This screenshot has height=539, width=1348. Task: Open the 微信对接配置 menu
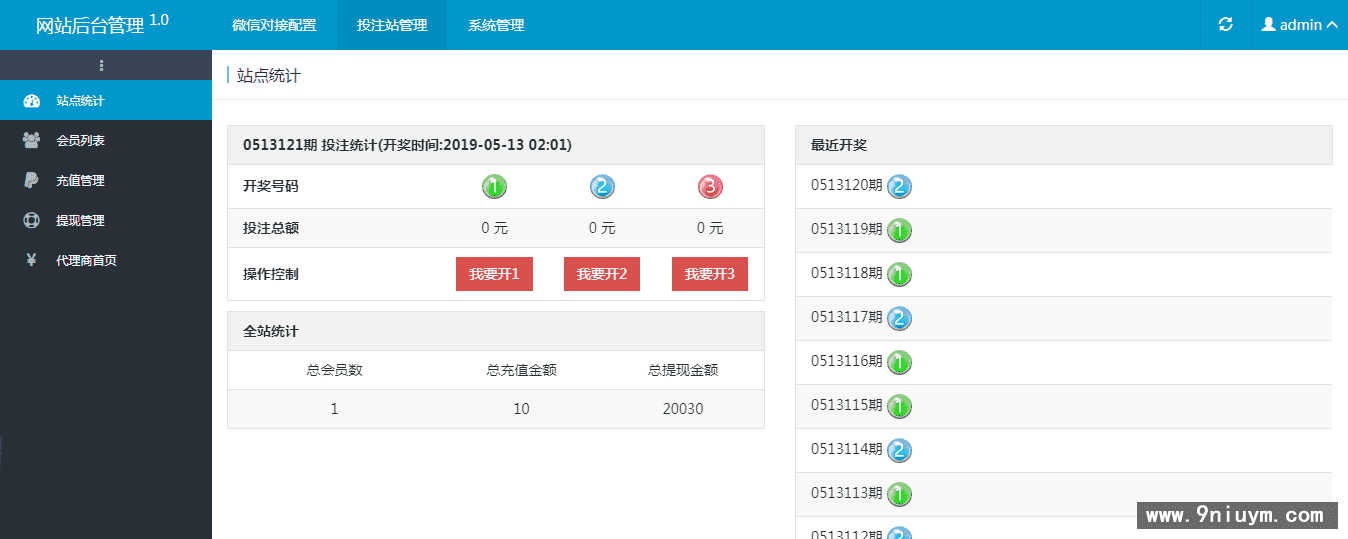click(x=274, y=25)
